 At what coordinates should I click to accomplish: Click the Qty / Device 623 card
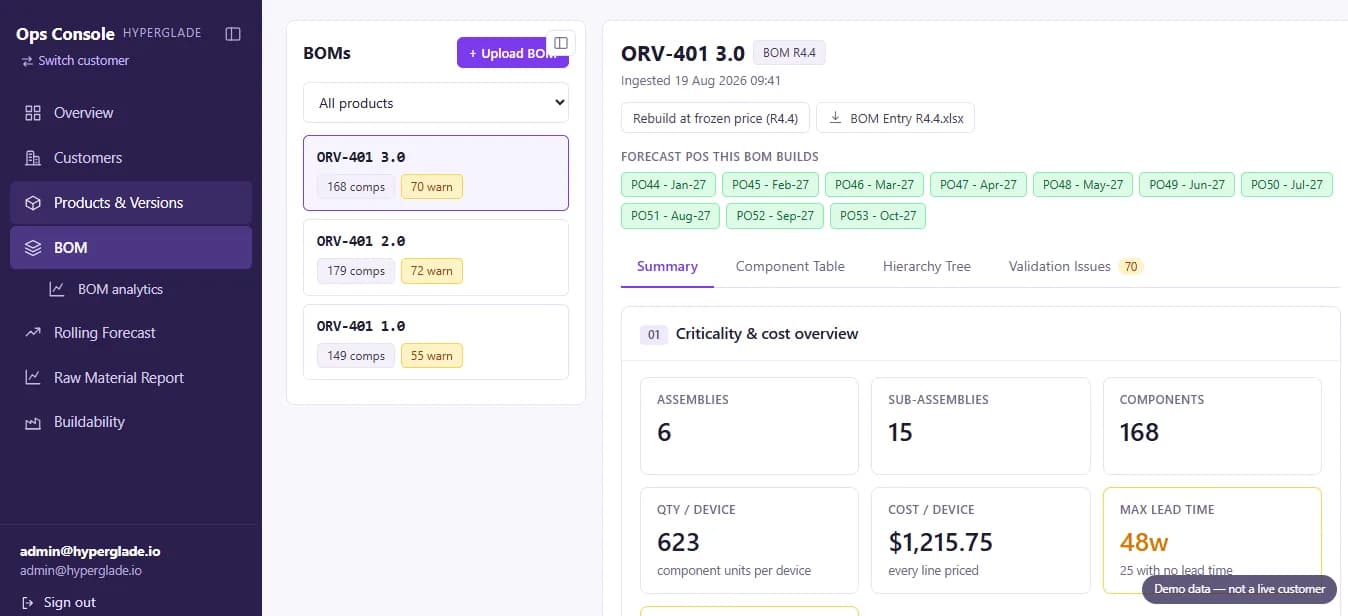pos(749,540)
